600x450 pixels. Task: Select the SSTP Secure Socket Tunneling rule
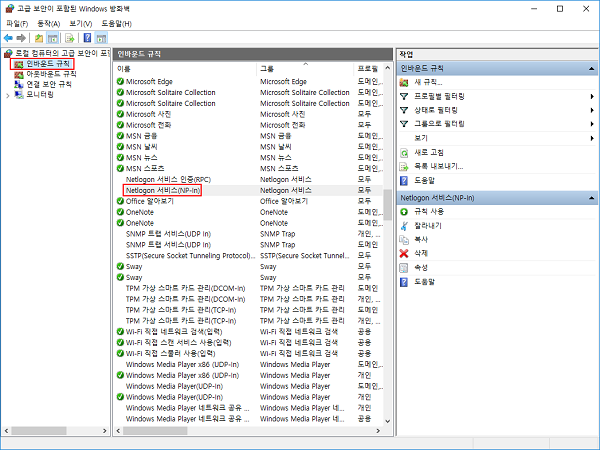tap(249, 255)
